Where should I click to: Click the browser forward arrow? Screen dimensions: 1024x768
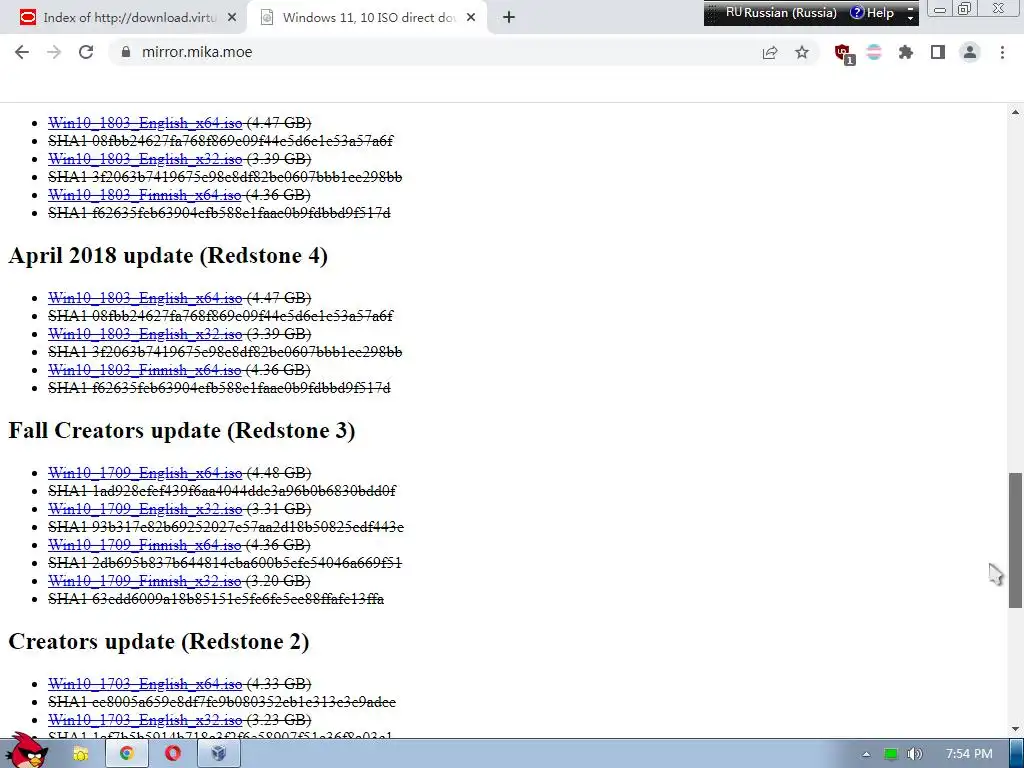[x=54, y=52]
